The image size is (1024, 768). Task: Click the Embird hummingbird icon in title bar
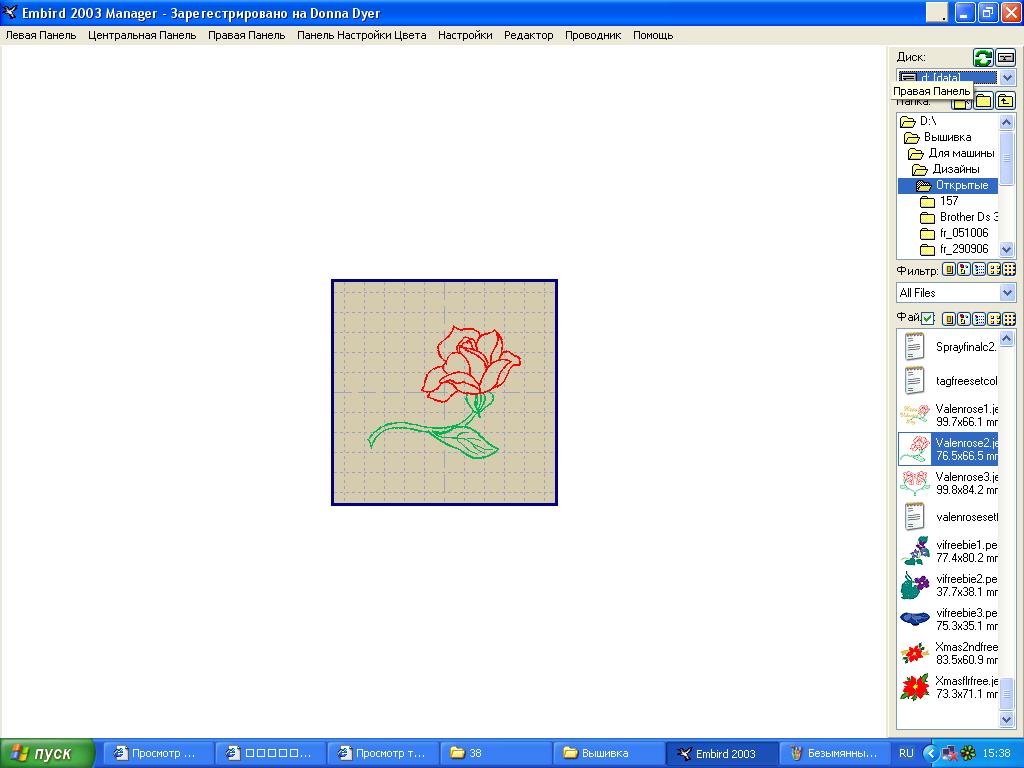[x=10, y=12]
